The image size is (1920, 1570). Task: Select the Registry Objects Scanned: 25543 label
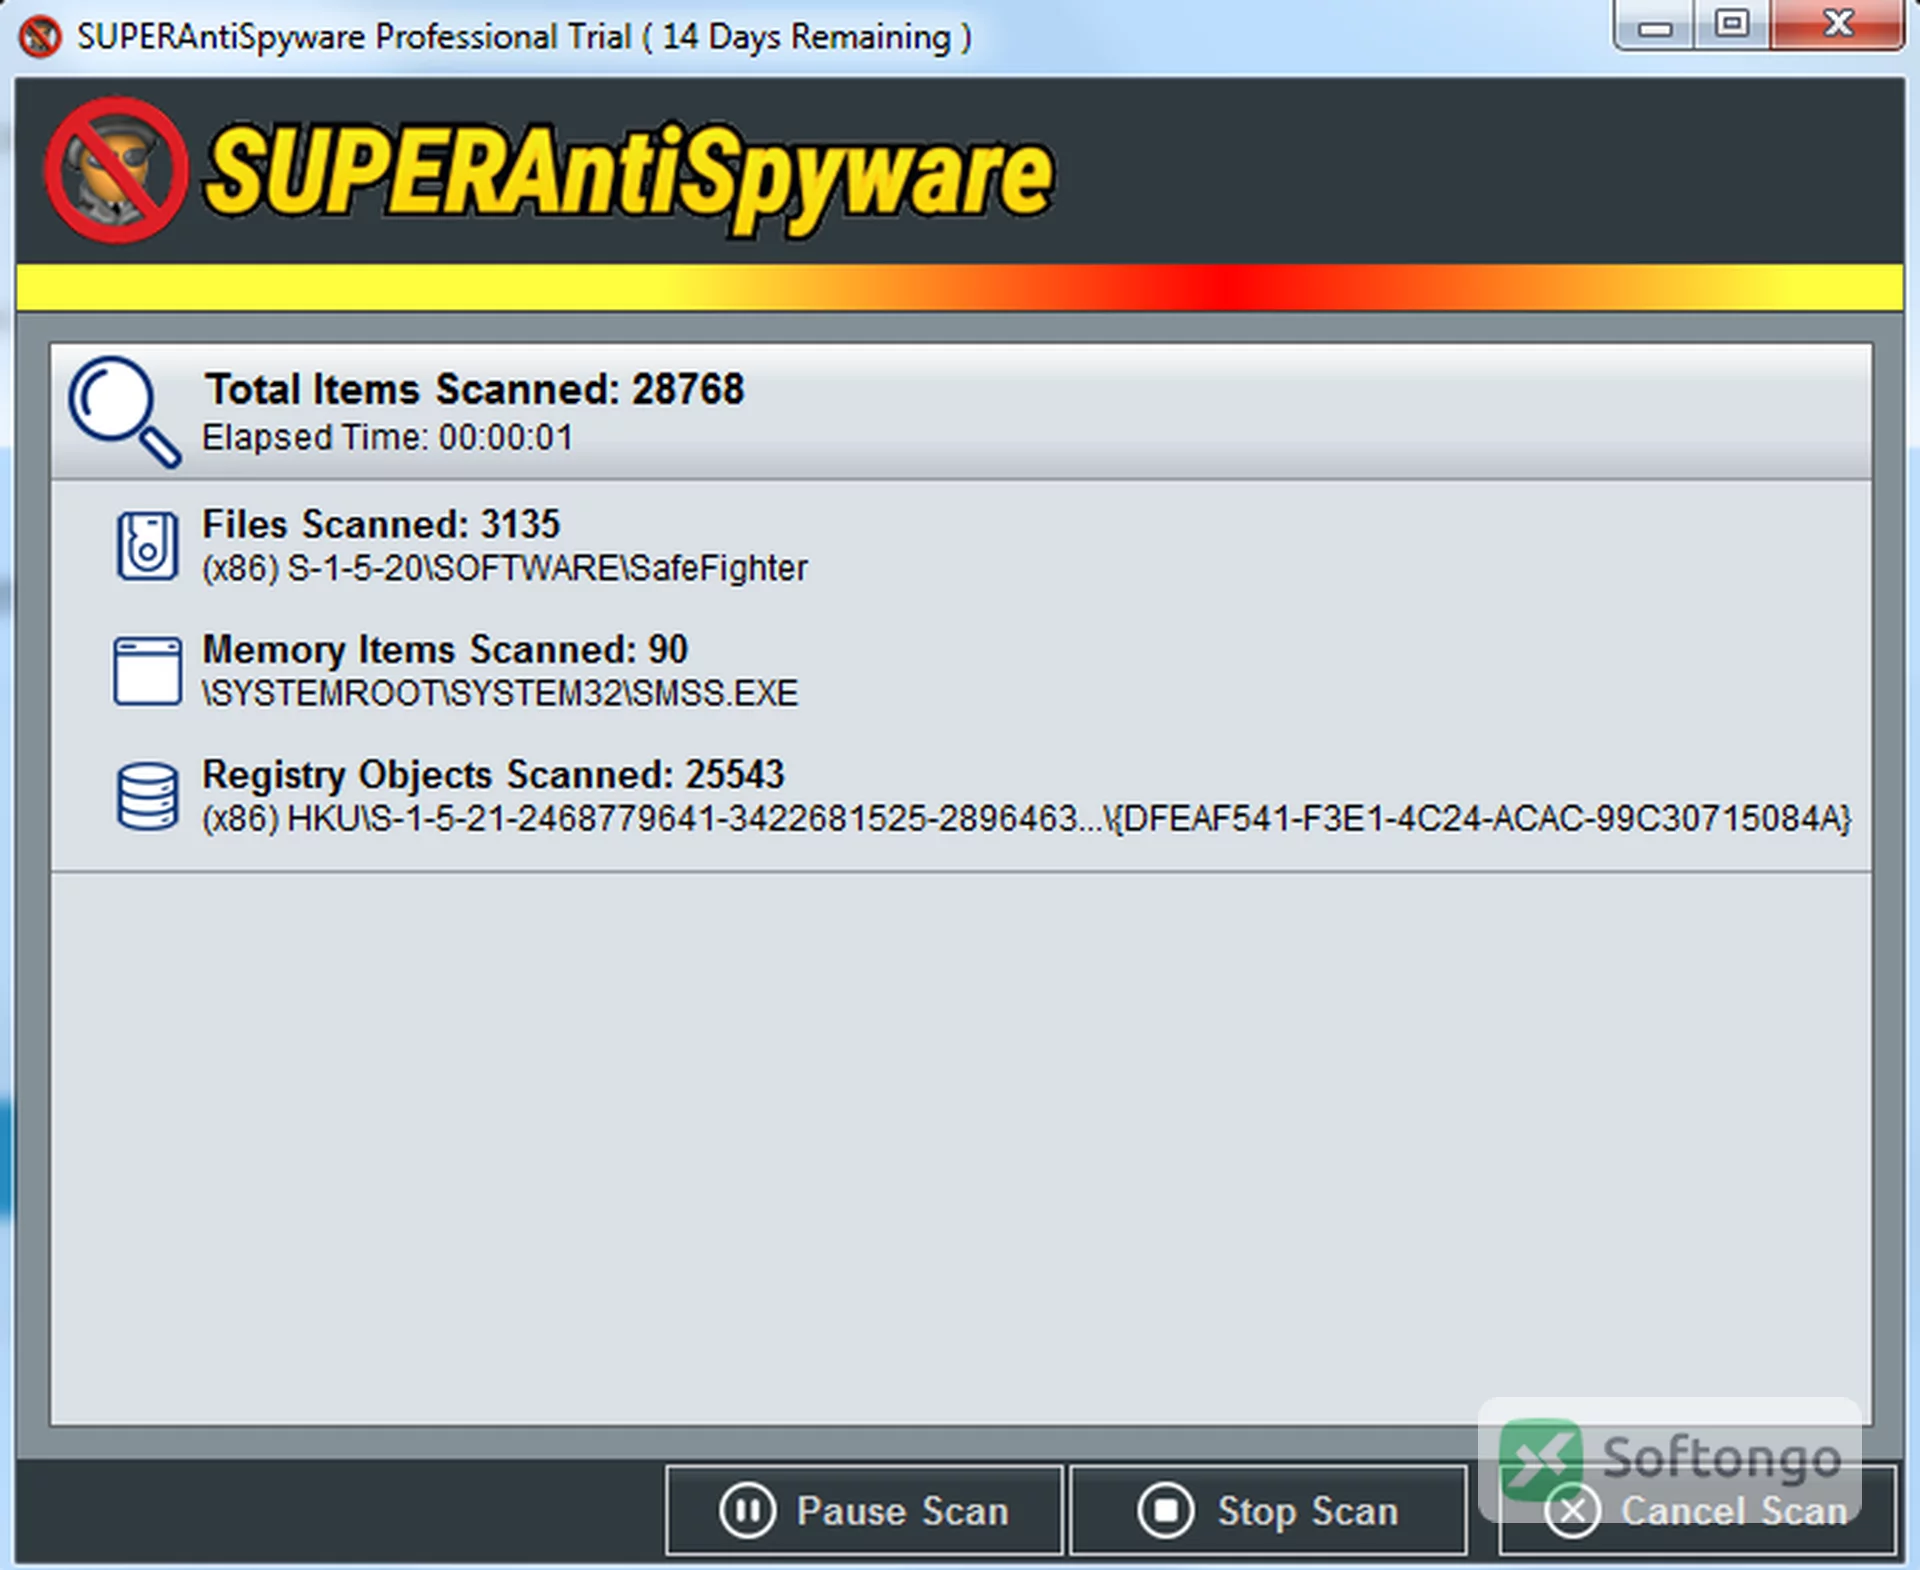point(493,774)
